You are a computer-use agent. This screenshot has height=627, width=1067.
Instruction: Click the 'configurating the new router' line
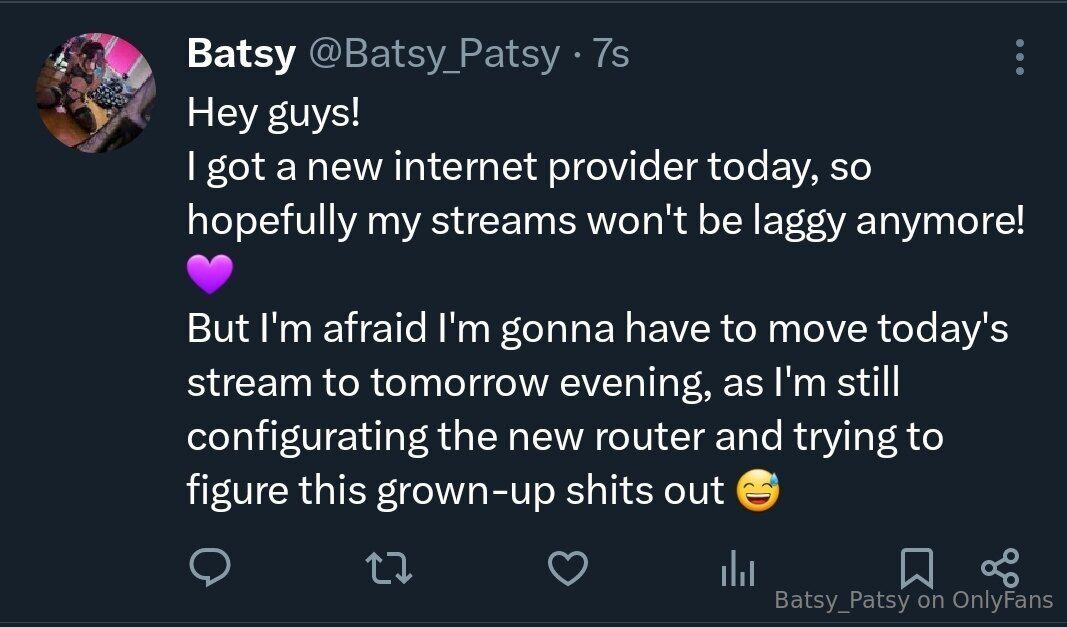(x=565, y=437)
